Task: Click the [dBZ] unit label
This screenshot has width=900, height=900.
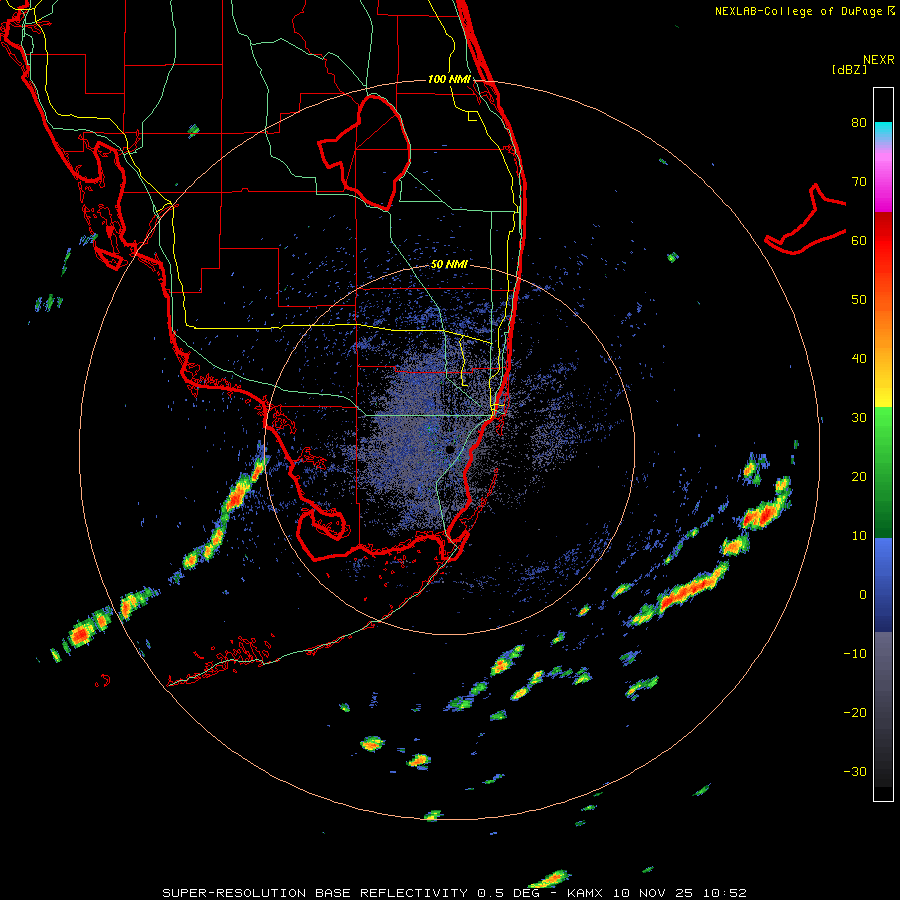Action: pos(849,69)
